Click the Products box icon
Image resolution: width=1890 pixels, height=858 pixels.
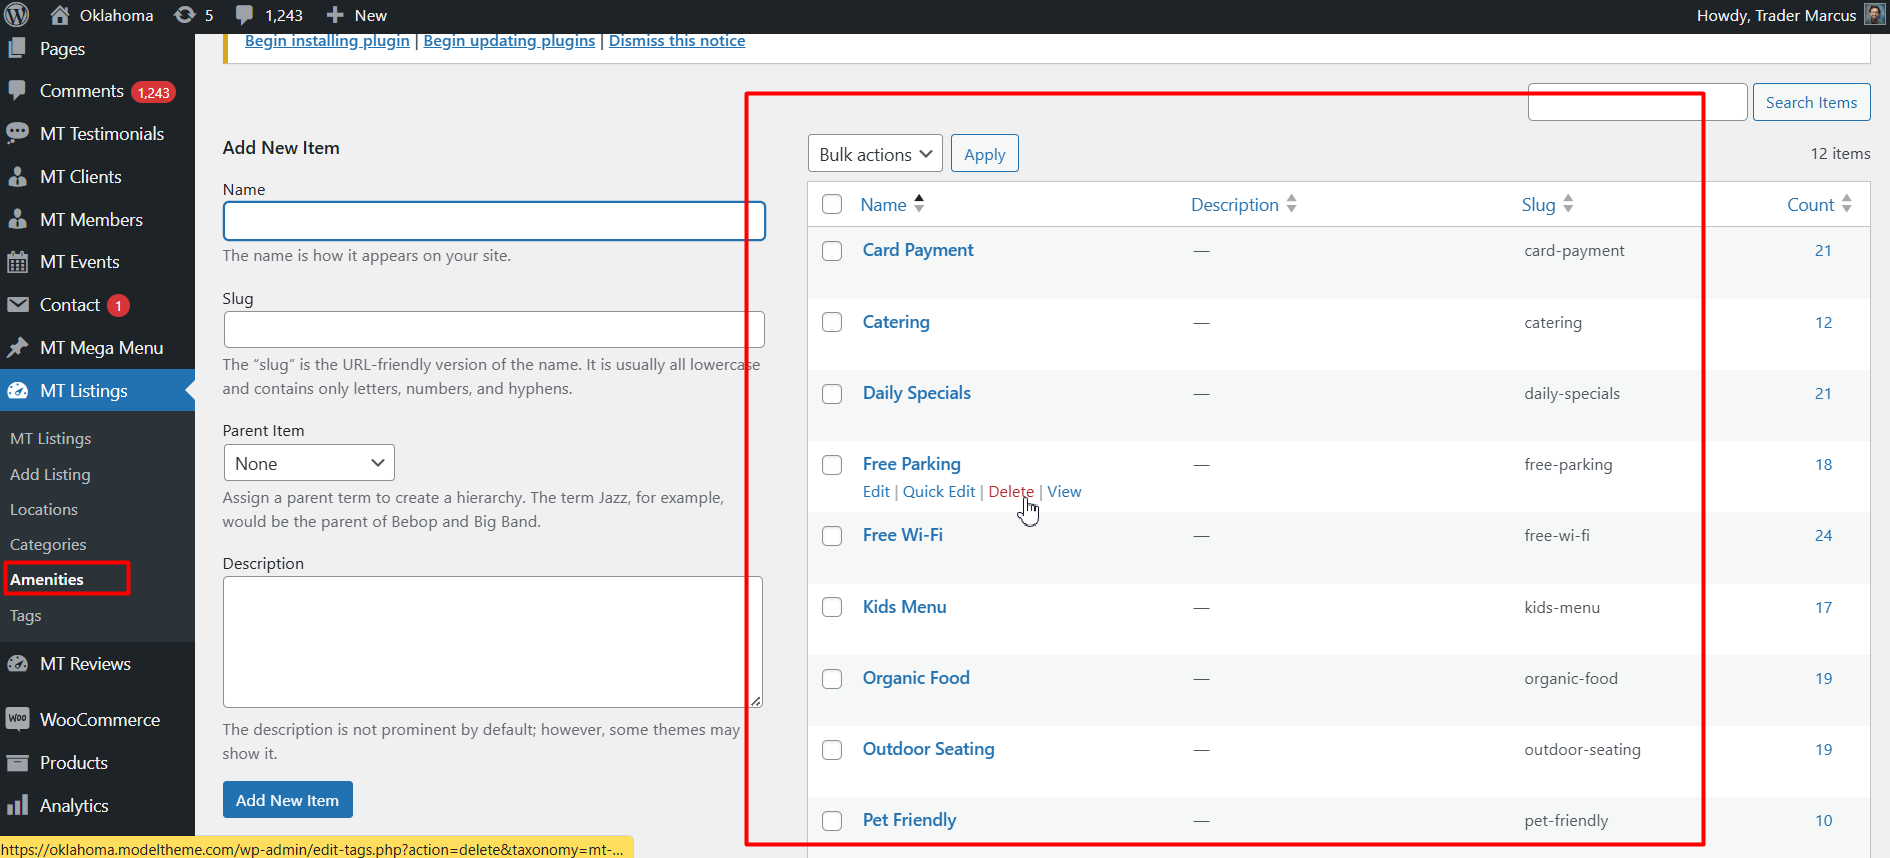point(17,763)
